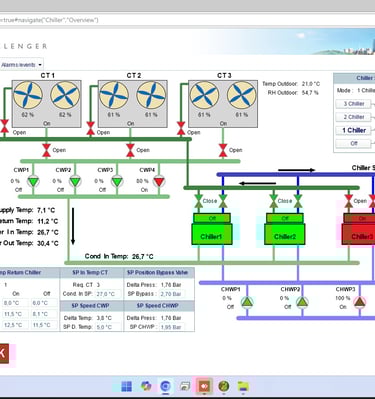Click the CWP4 red pump icon

pos(159,181)
